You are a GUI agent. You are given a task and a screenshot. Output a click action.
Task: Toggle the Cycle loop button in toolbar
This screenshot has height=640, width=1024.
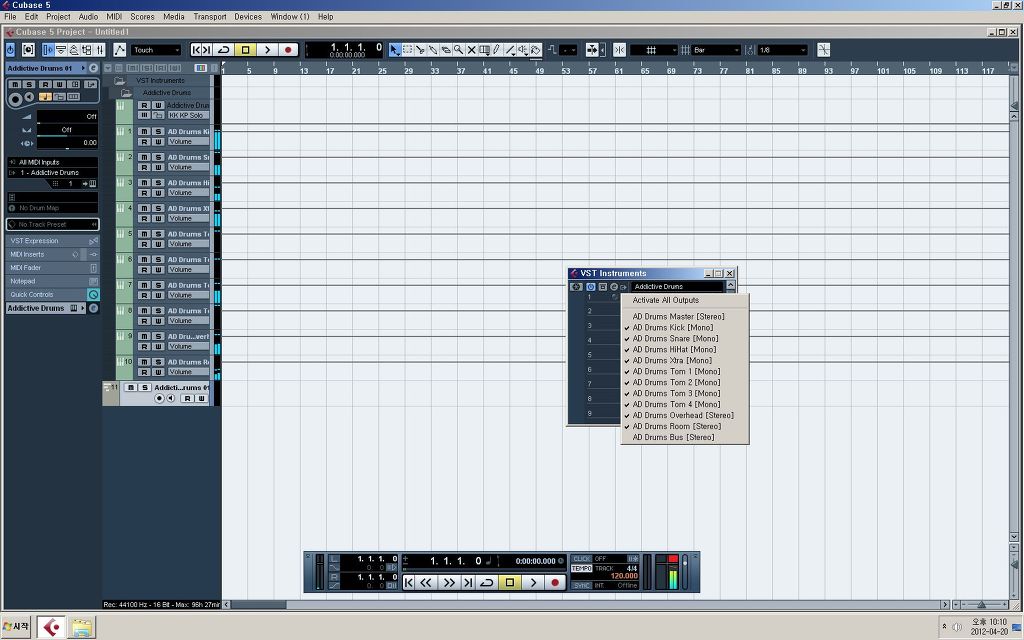[x=223, y=50]
